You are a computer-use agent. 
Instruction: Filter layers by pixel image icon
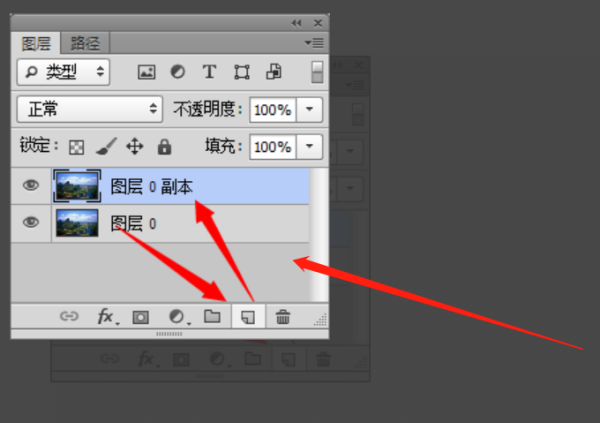[x=147, y=72]
